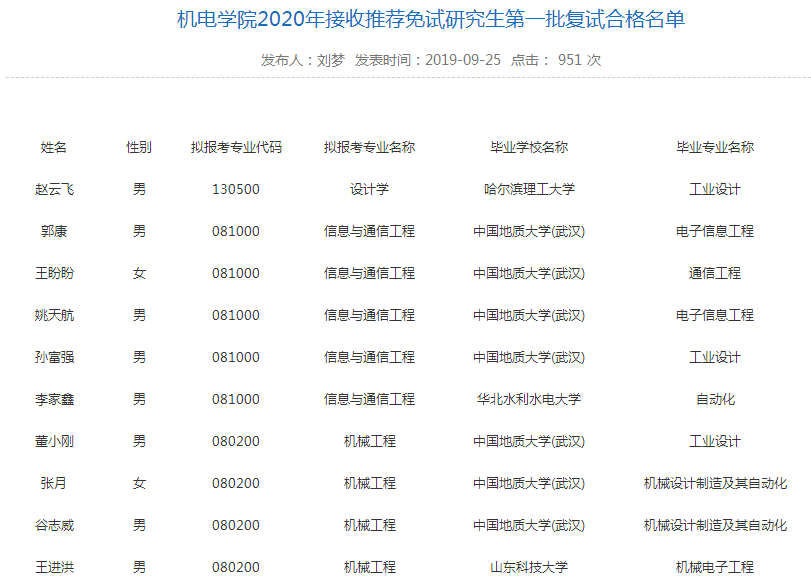This screenshot has width=811, height=585.
Task: Click 机械设计制造及其自动化 in the 谷志威 row
Action: [715, 525]
